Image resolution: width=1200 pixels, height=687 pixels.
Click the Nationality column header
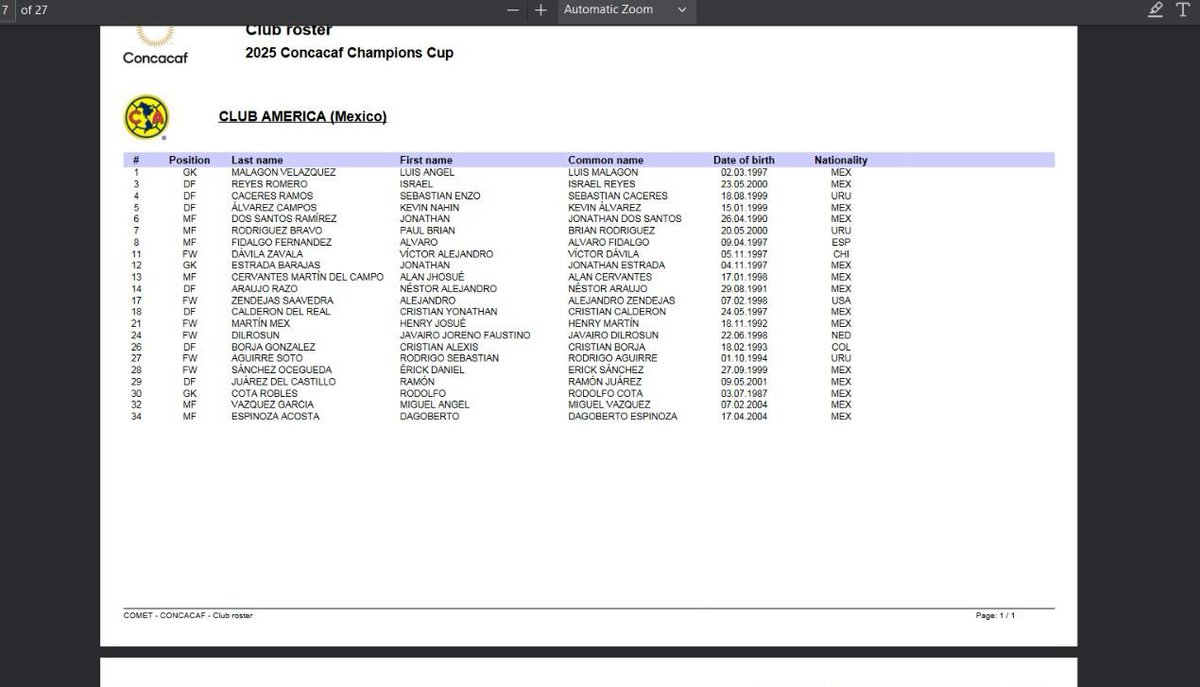[841, 160]
